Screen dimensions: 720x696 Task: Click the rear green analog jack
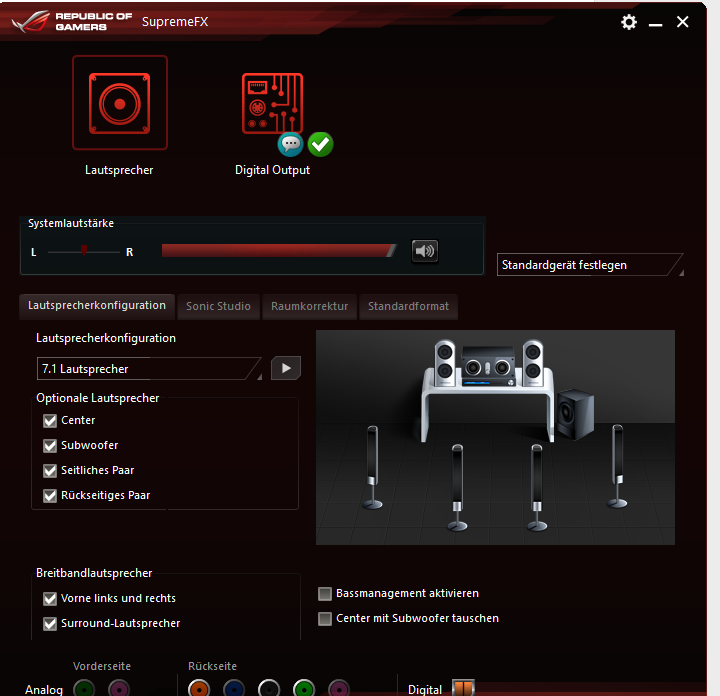click(x=304, y=689)
